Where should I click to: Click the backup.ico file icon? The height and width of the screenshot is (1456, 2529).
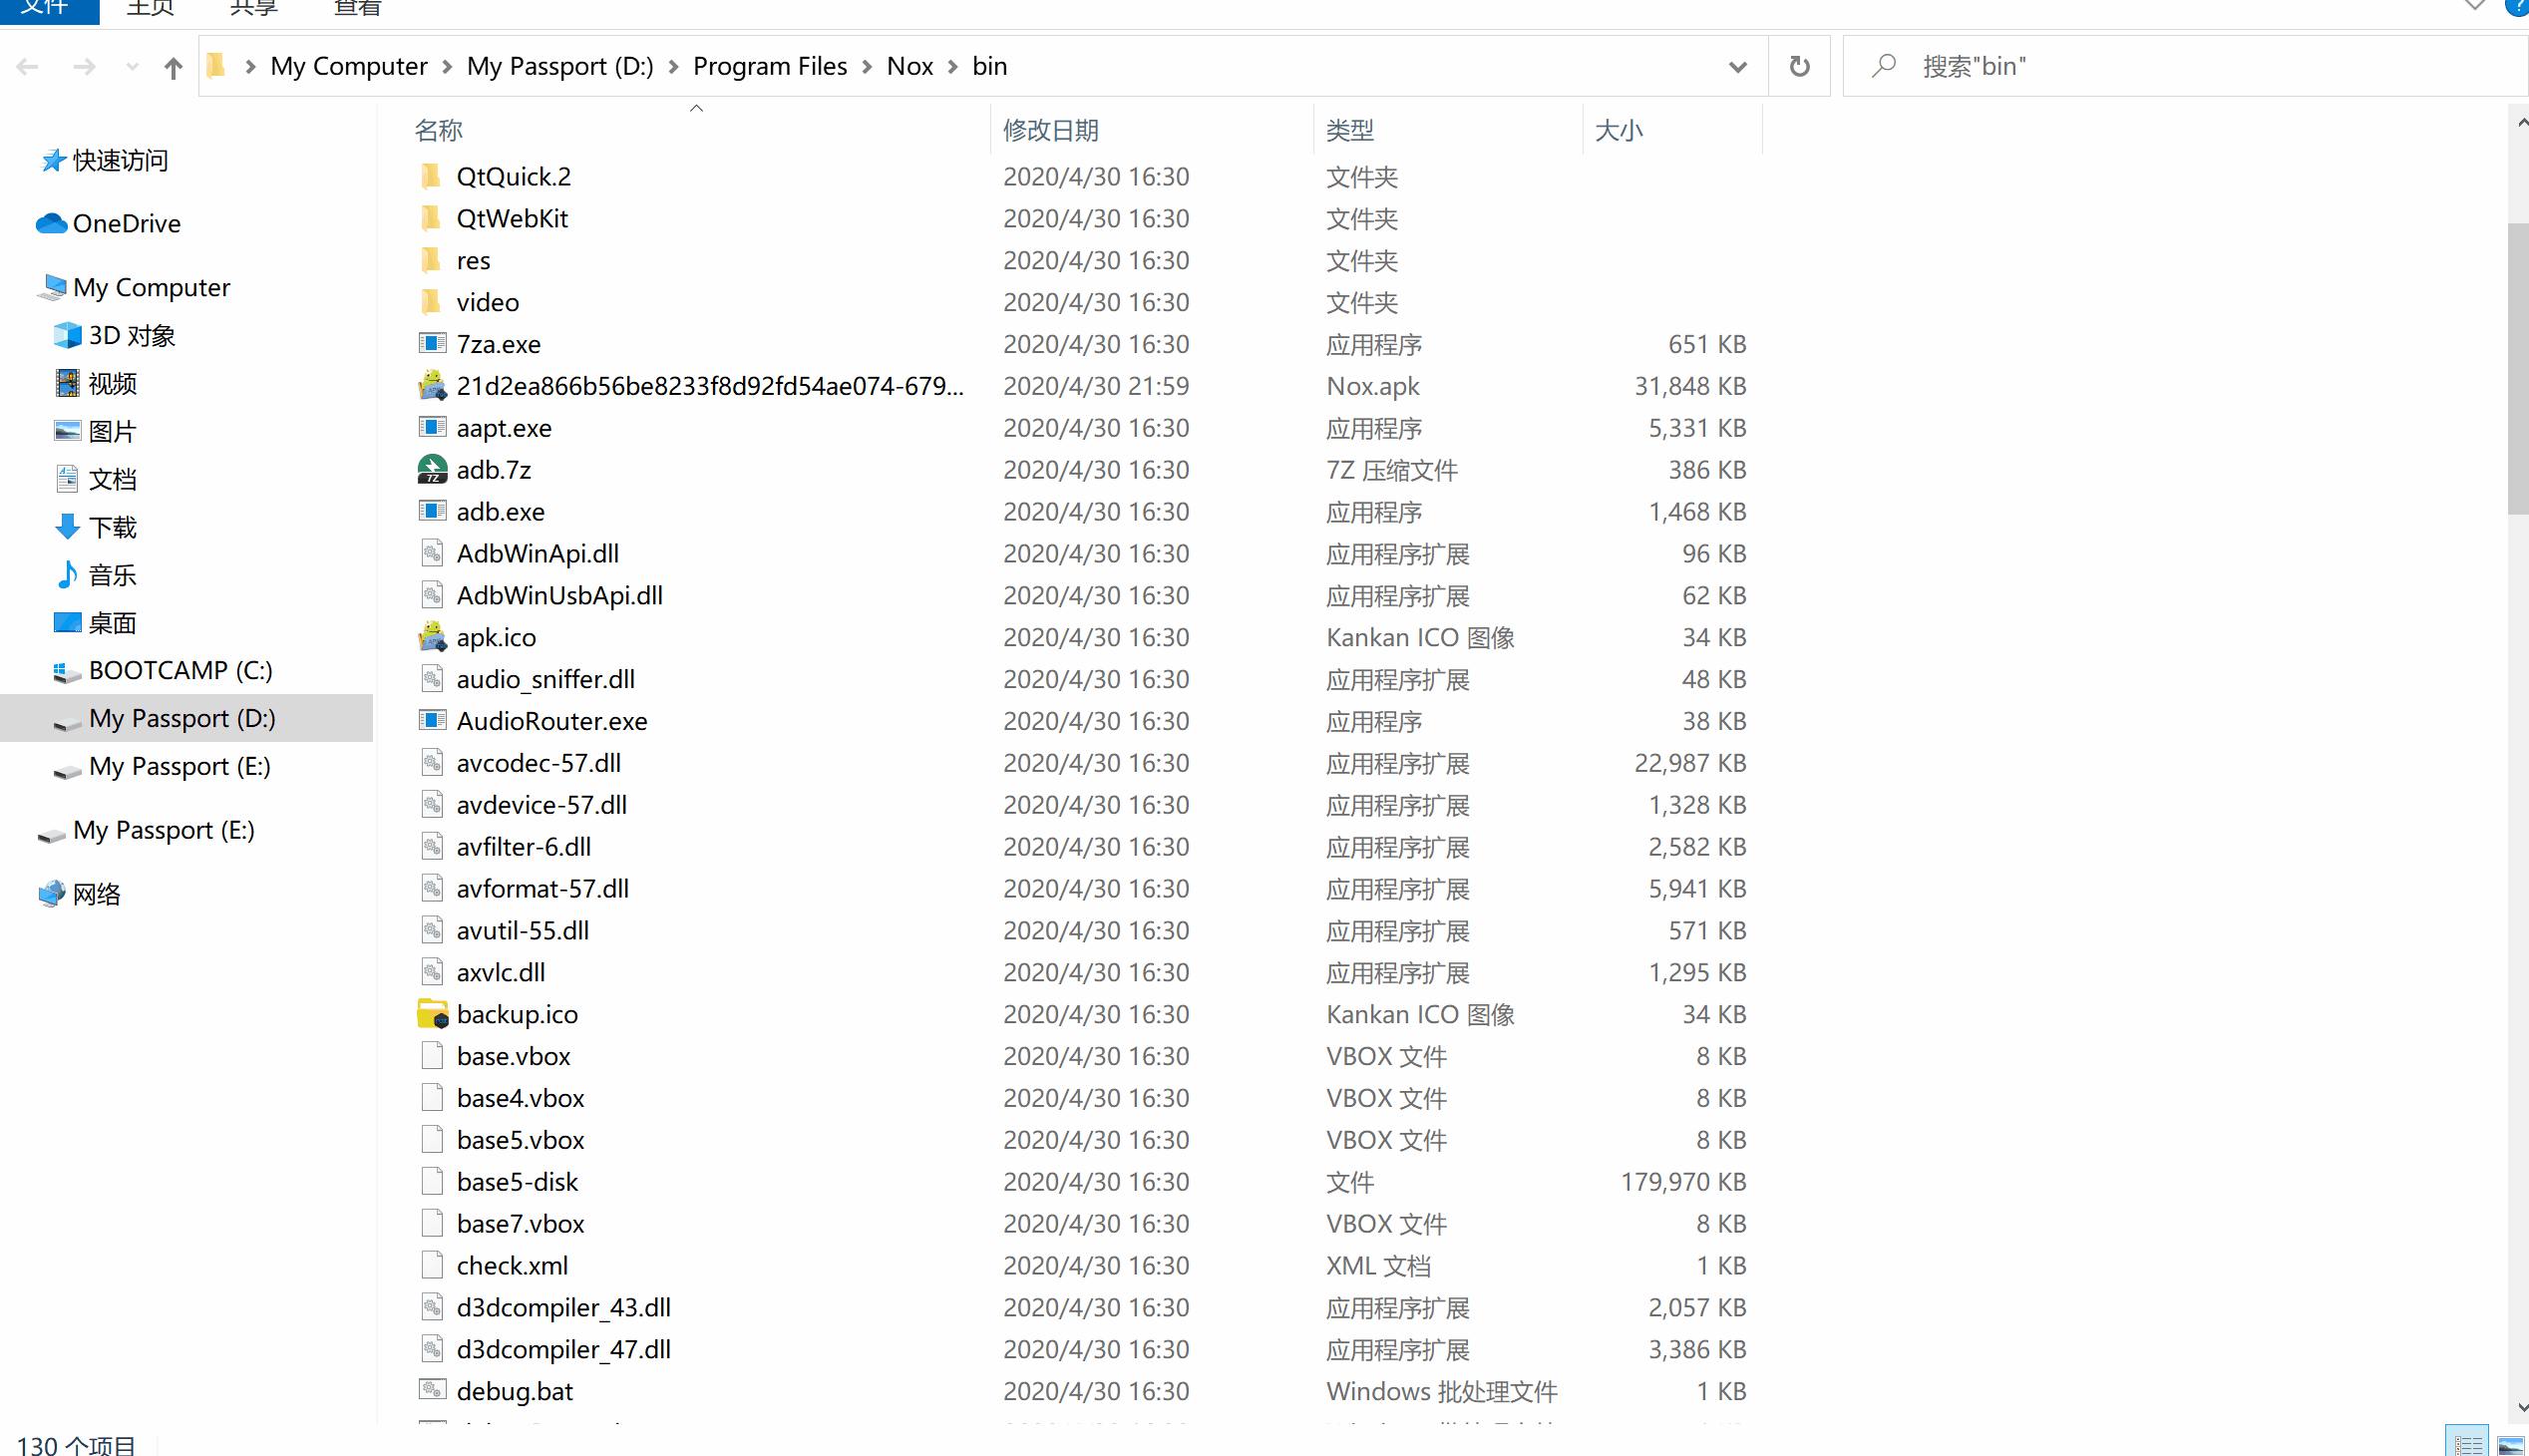click(x=432, y=1014)
